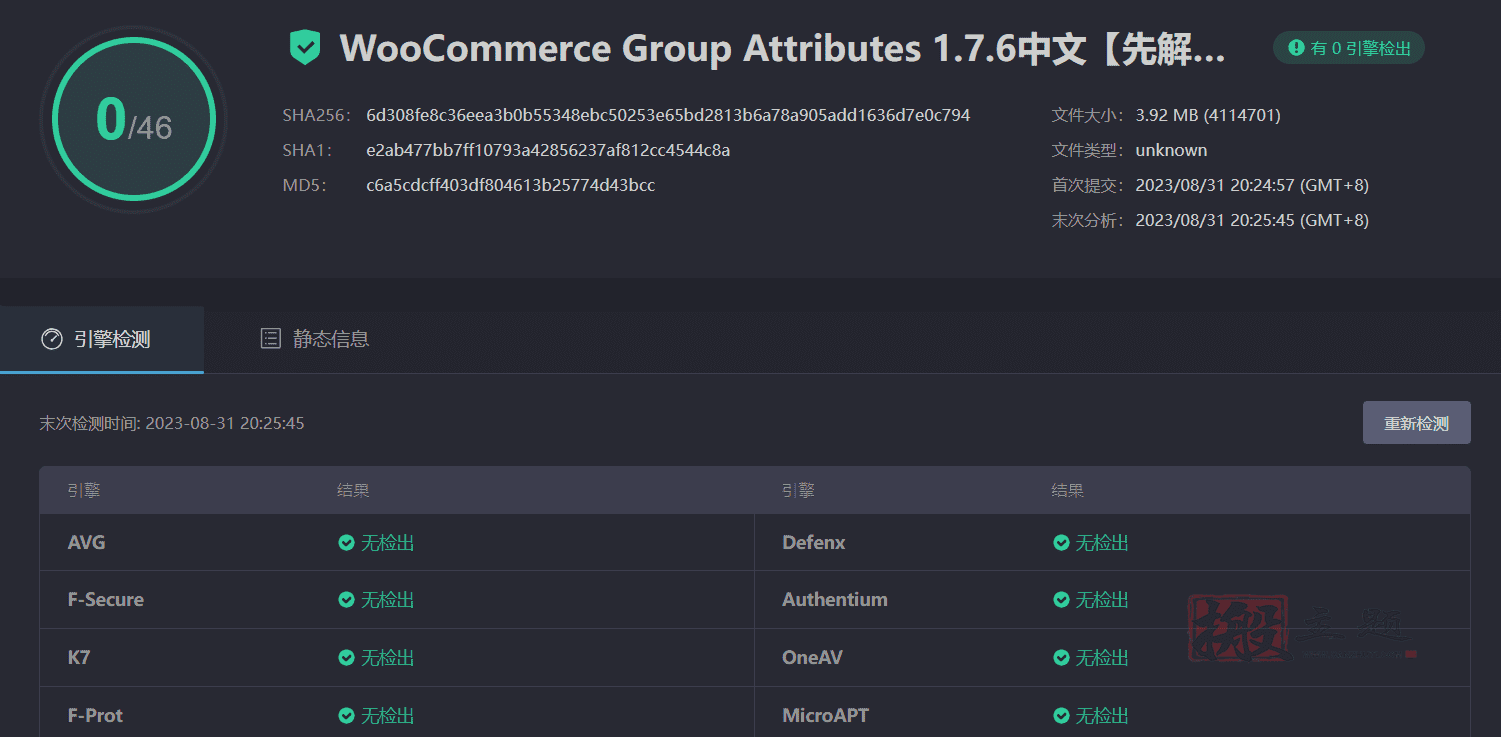Click the check icon in OneAV row
Viewport: 1501px width, 737px height.
(1061, 658)
